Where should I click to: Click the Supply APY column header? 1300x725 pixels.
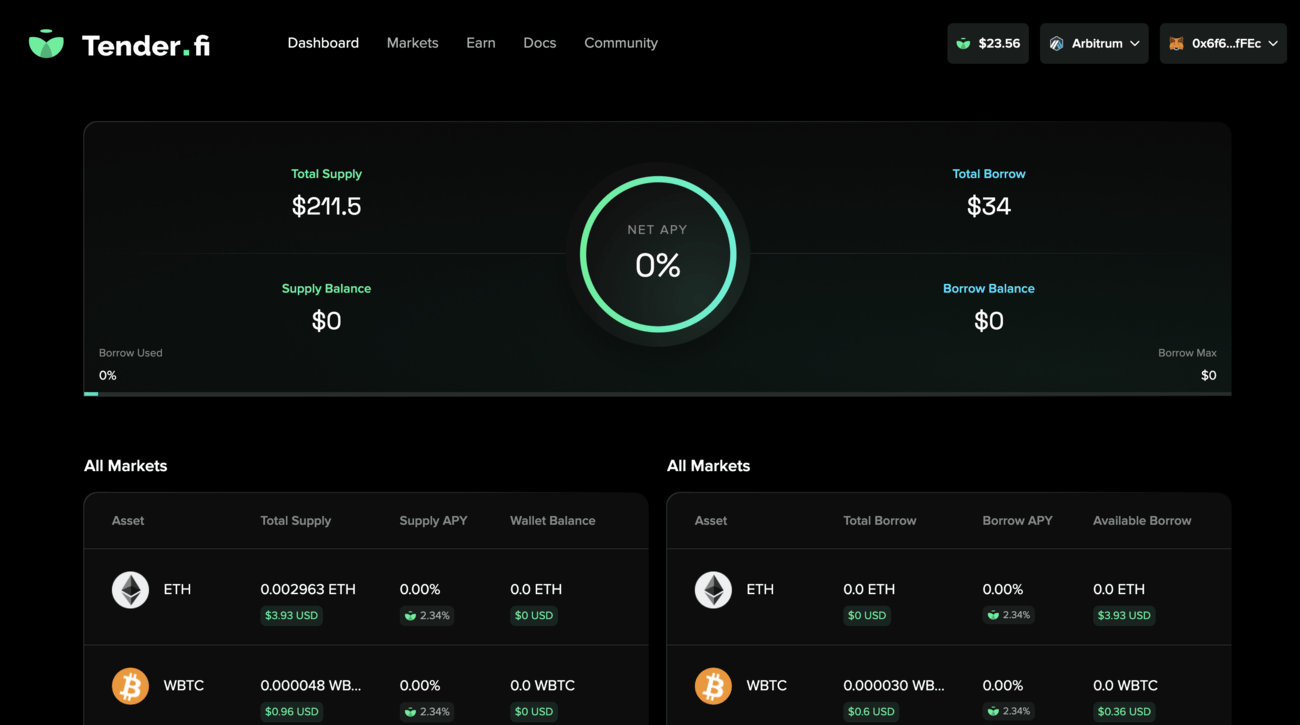click(x=433, y=521)
